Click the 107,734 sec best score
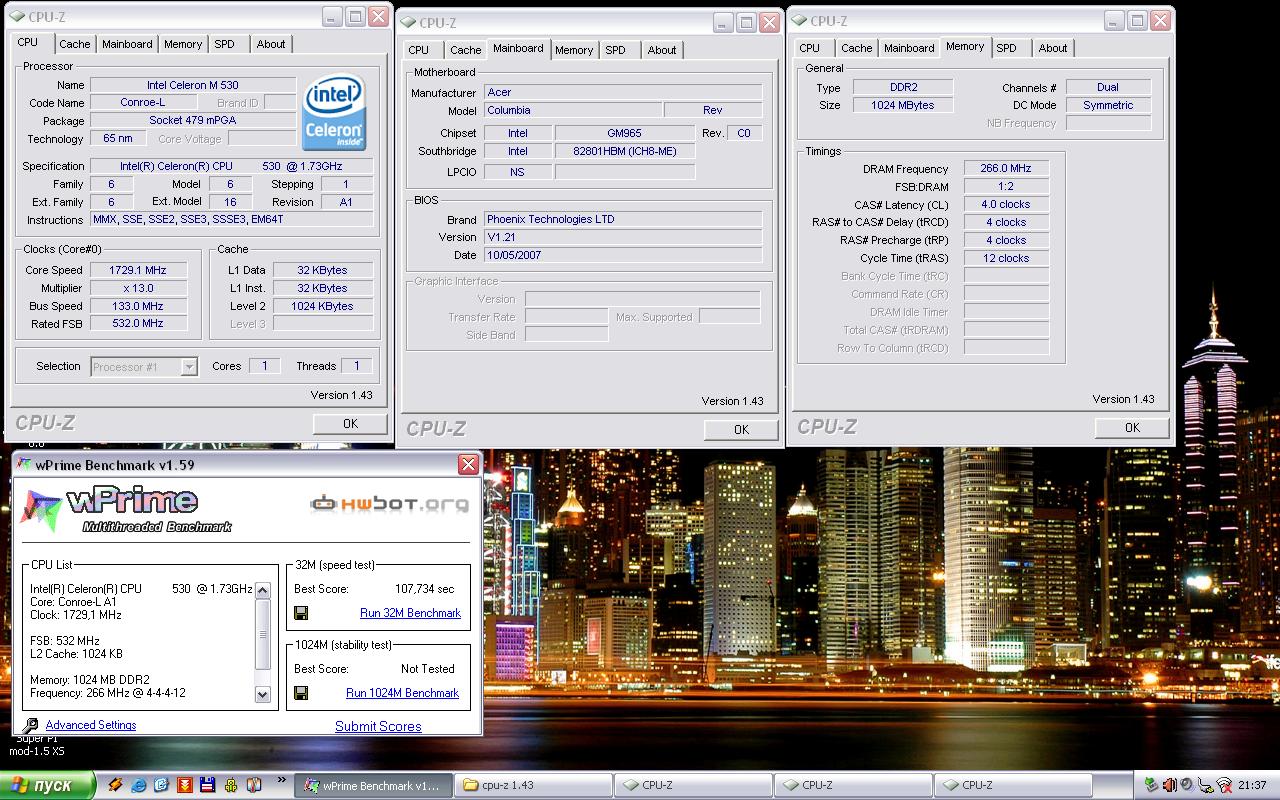Screen dimensions: 1280x800 (x=424, y=589)
